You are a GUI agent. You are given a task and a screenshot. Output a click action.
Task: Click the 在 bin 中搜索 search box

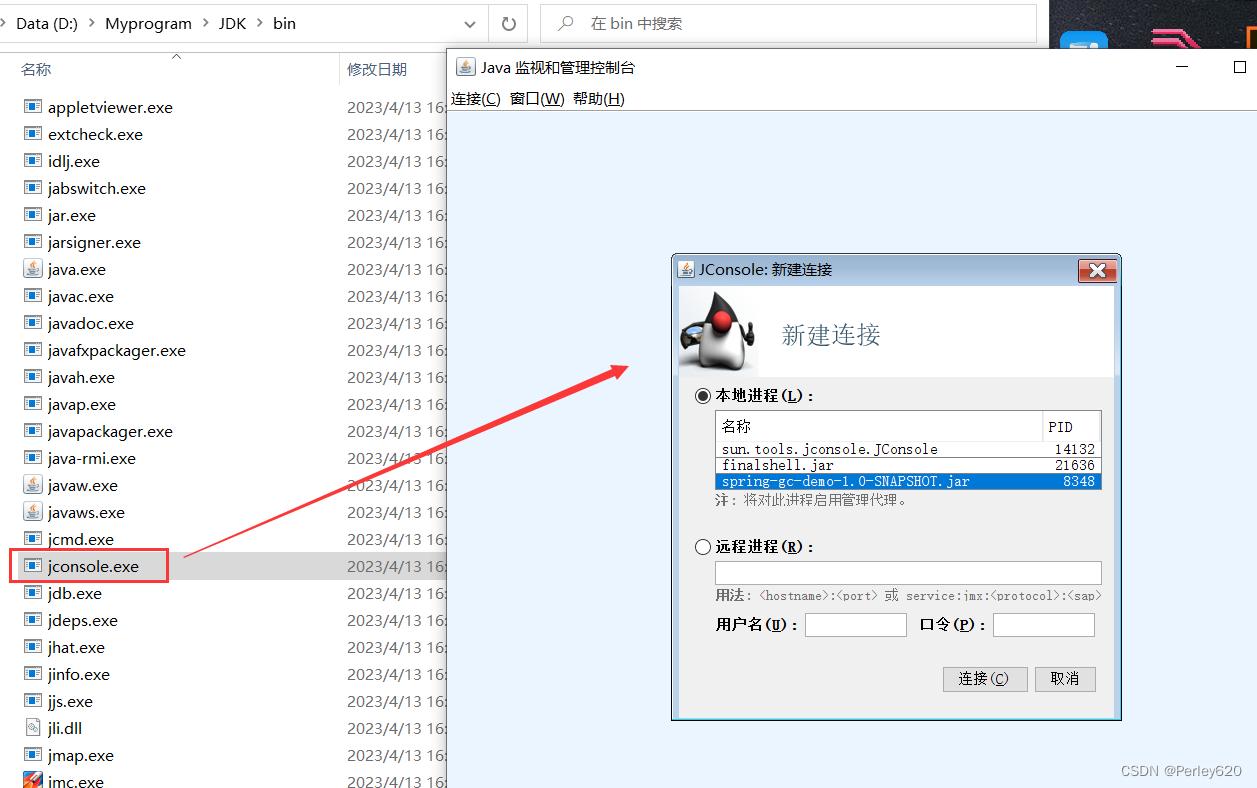pyautogui.click(x=788, y=23)
